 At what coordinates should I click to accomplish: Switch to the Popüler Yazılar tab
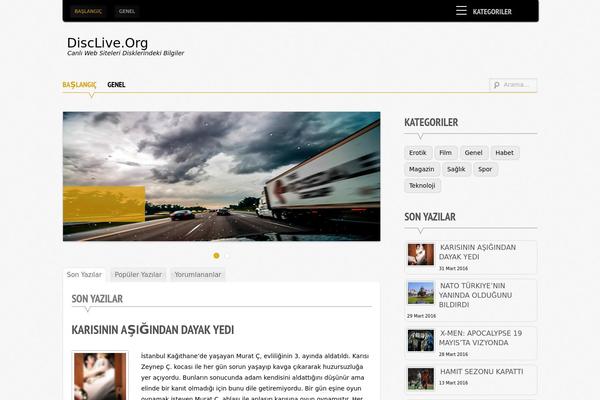(x=138, y=274)
